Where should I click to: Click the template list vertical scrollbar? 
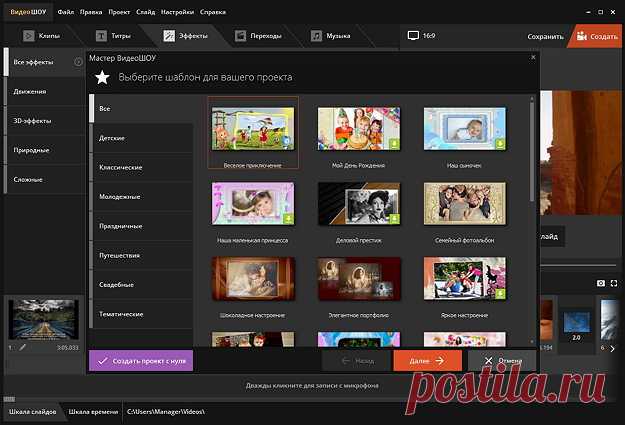tap(532, 152)
